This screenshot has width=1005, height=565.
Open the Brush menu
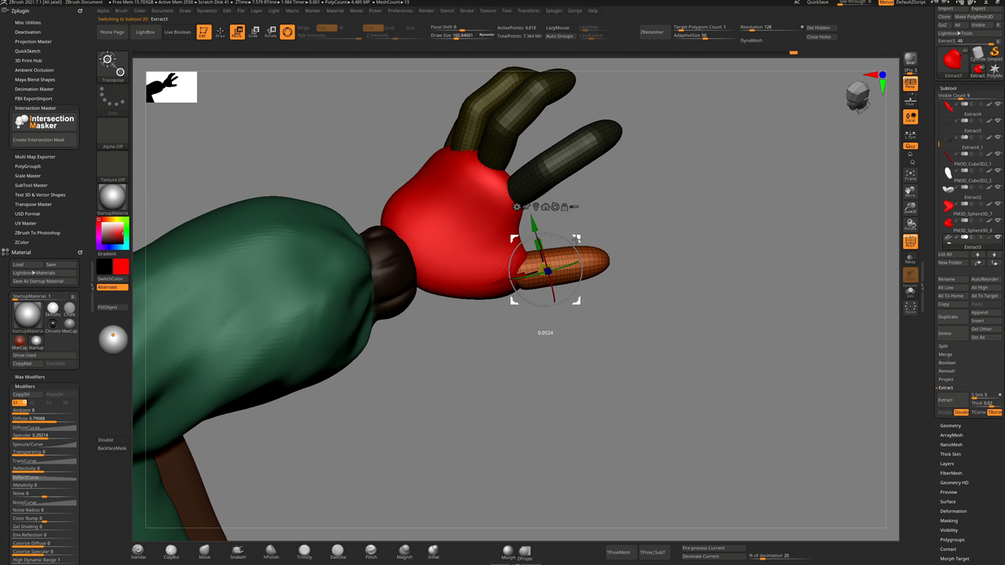(x=121, y=11)
